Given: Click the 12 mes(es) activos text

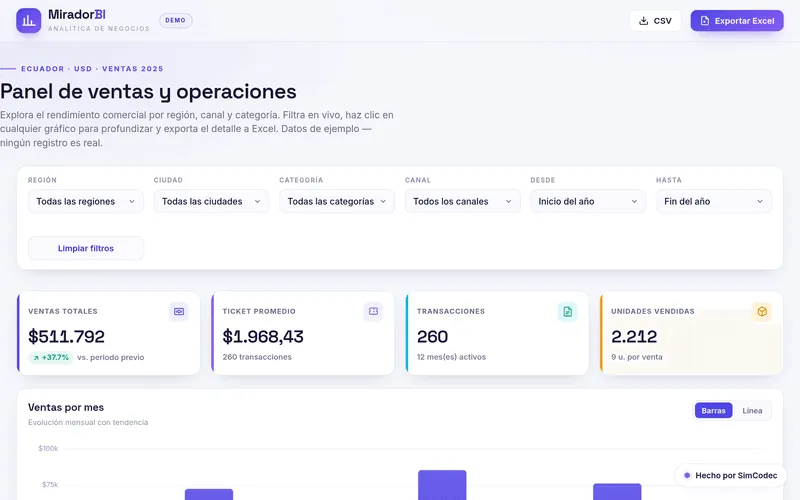Looking at the screenshot, I should (451, 357).
